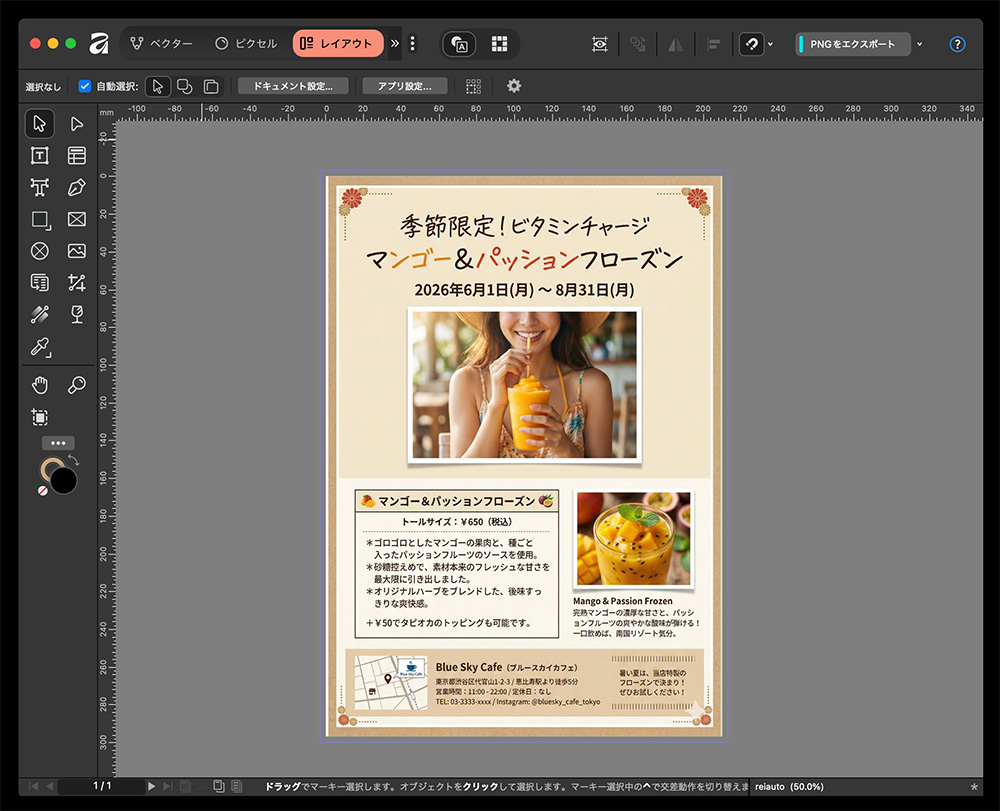This screenshot has height=811, width=1000.
Task: Select the Table tool
Action: 77,155
